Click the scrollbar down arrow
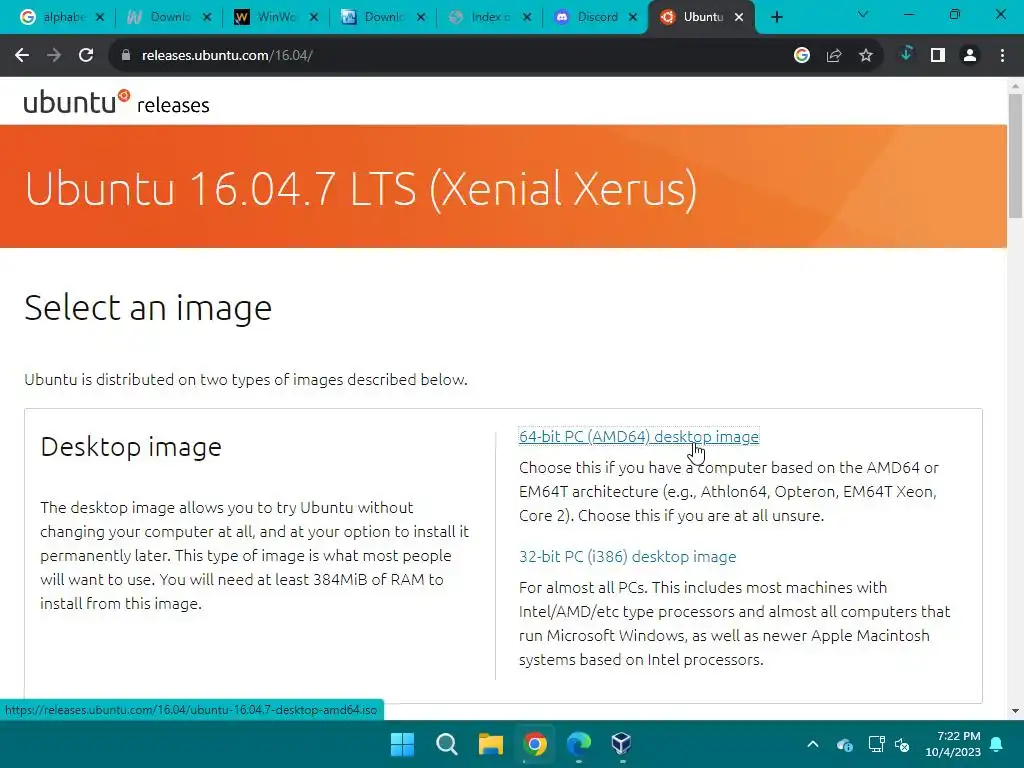Screen dimensions: 1024x768 1015,711
